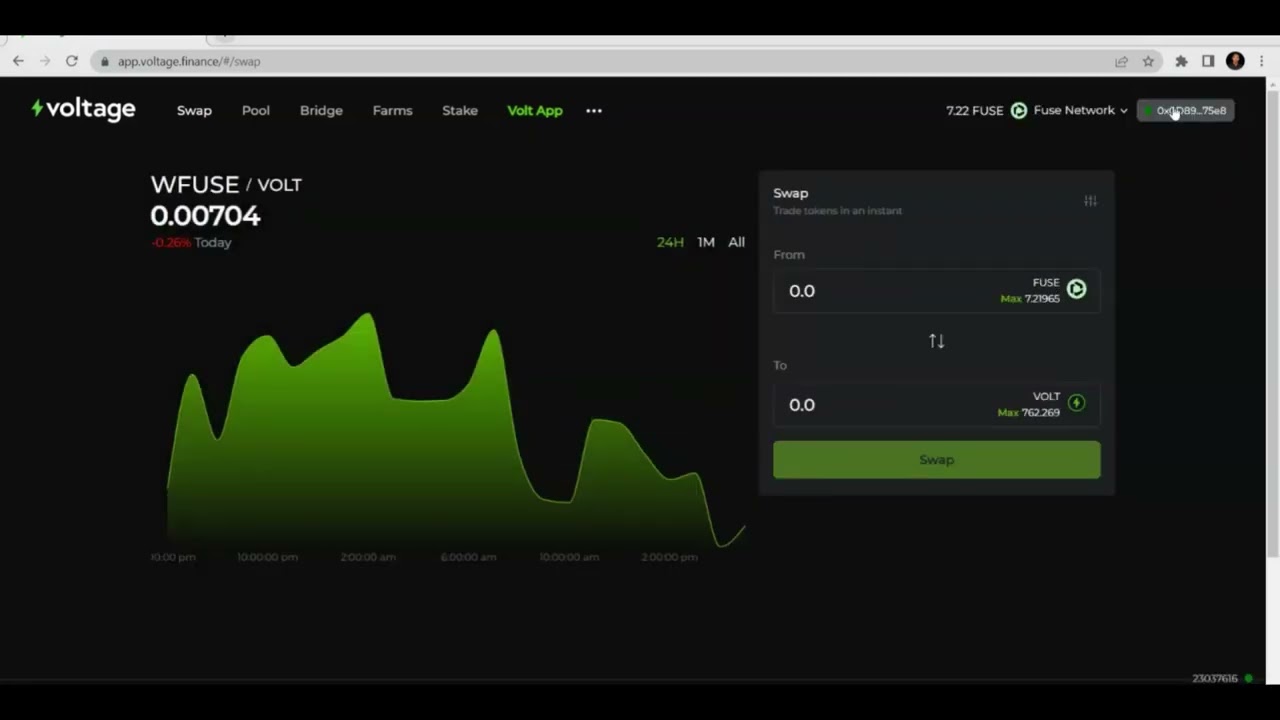1280x720 pixels.
Task: Click the green price chart area
Action: 455,430
